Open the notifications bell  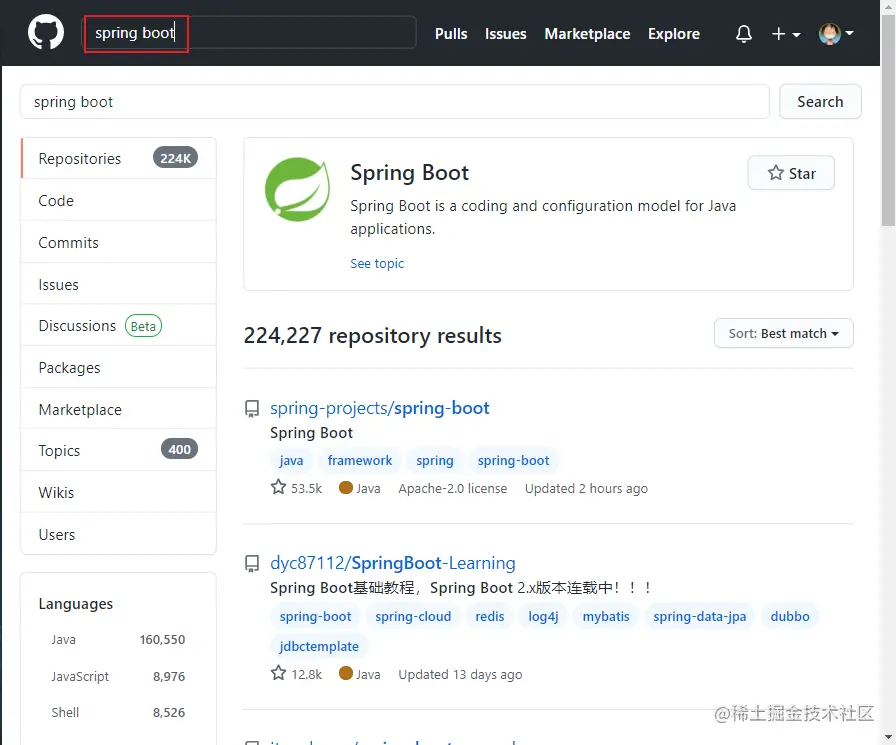pyautogui.click(x=743, y=34)
